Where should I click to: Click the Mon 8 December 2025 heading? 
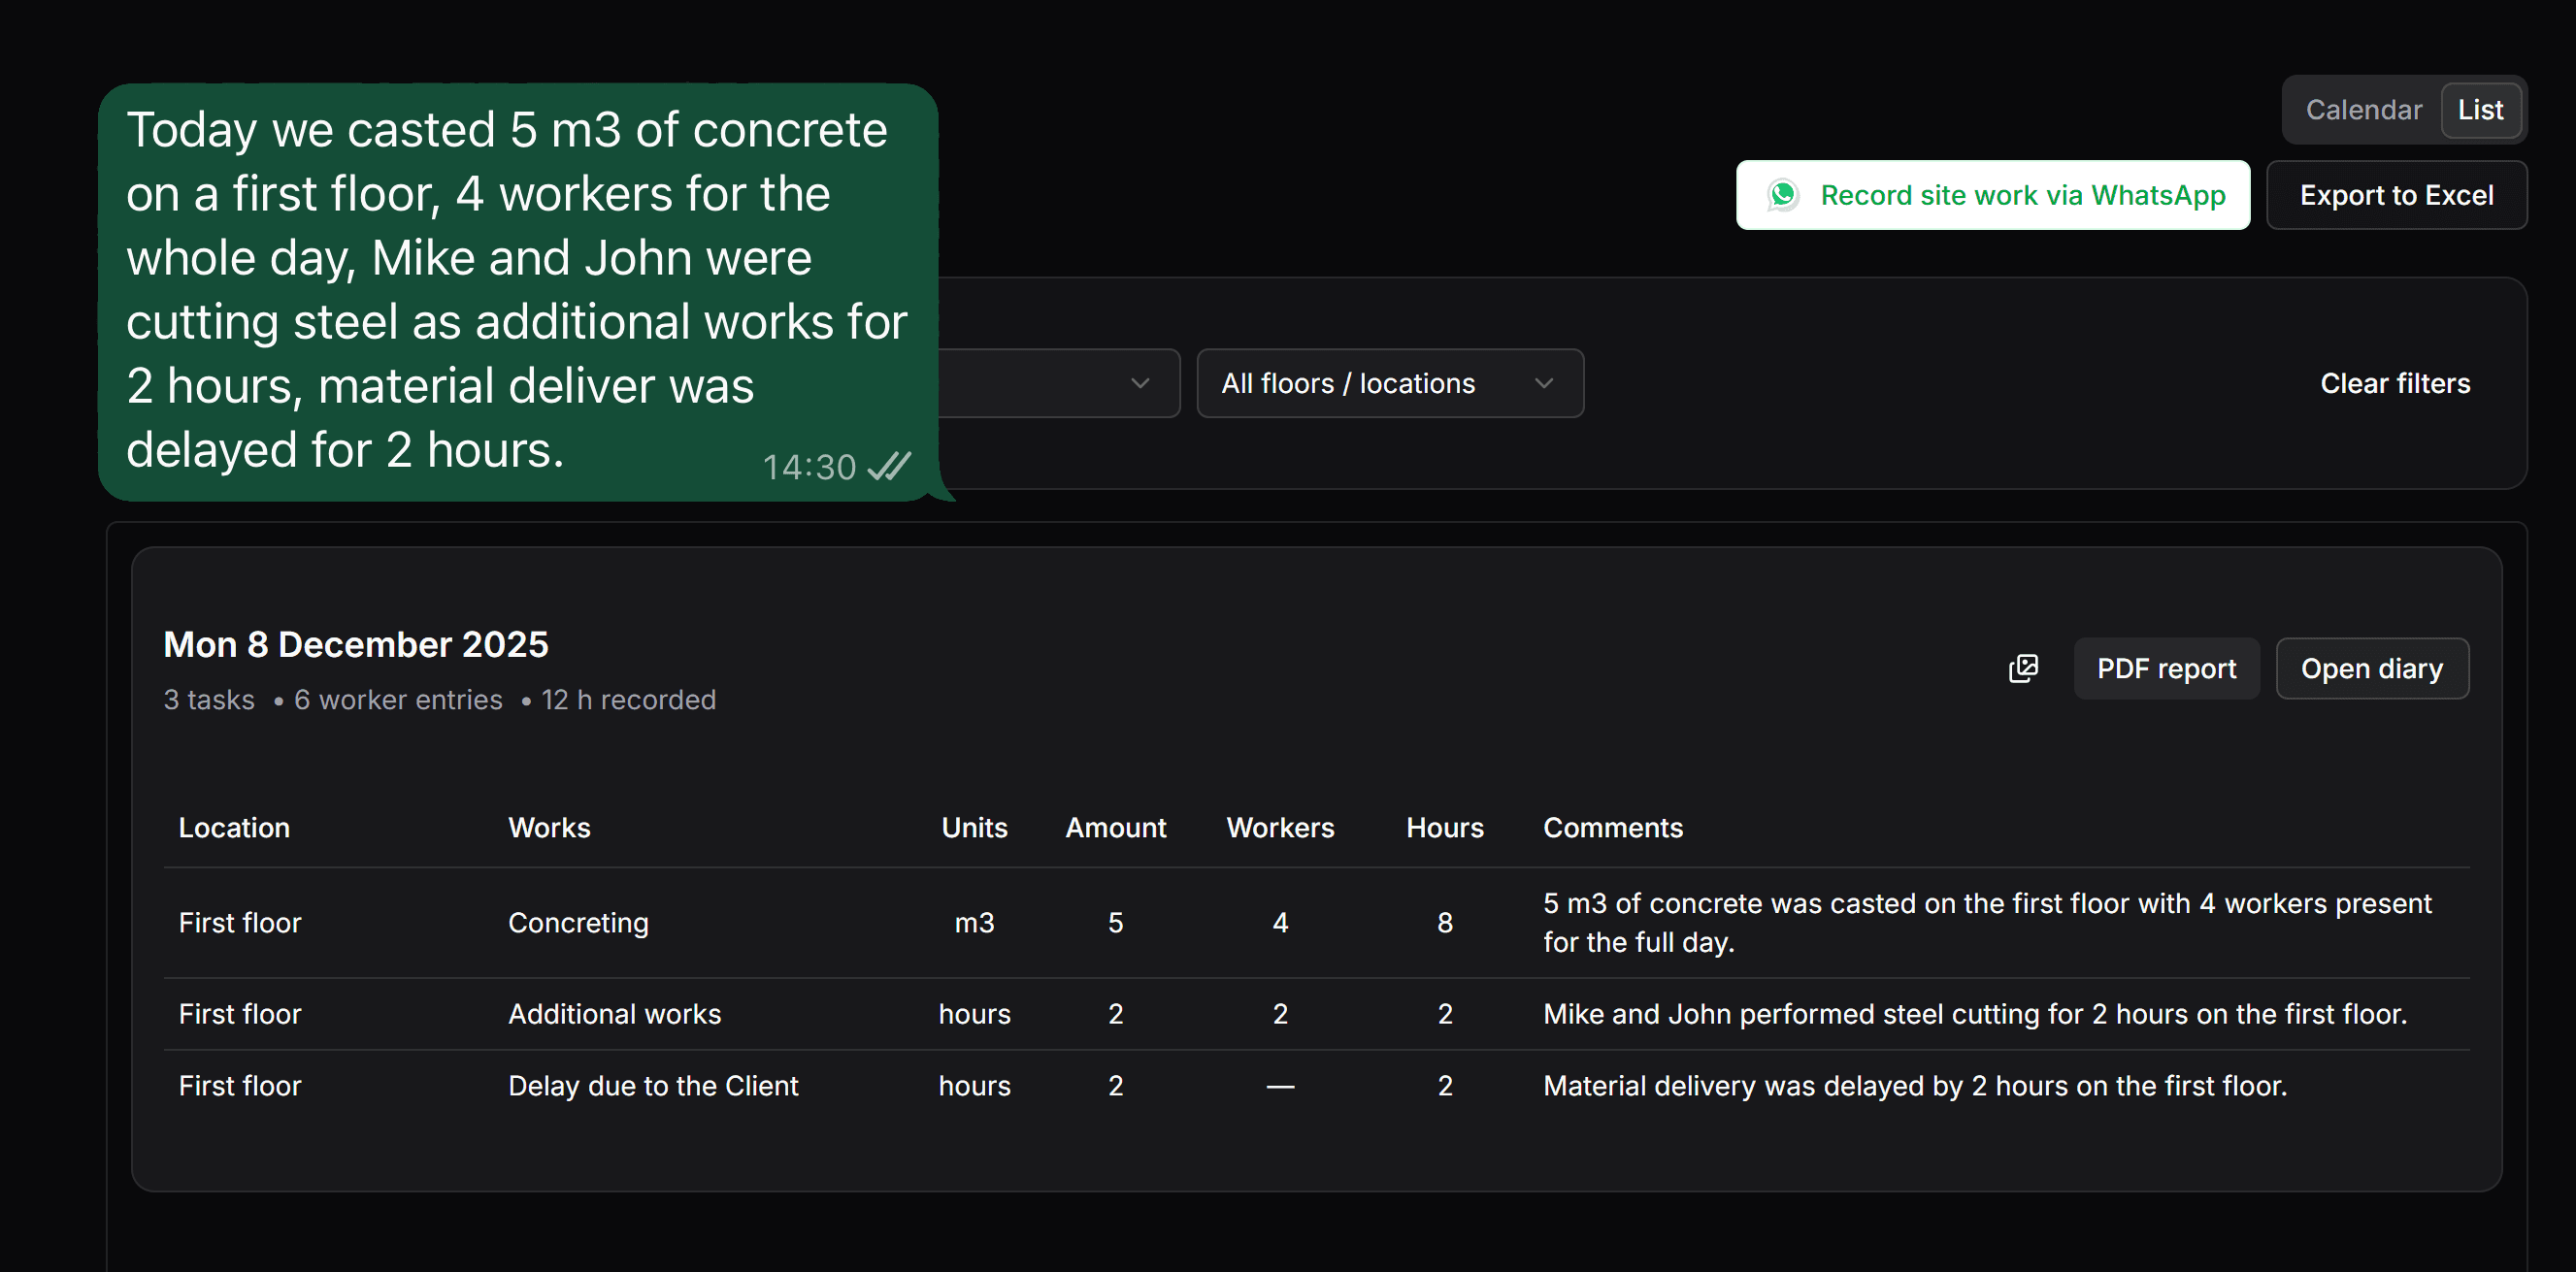click(356, 644)
